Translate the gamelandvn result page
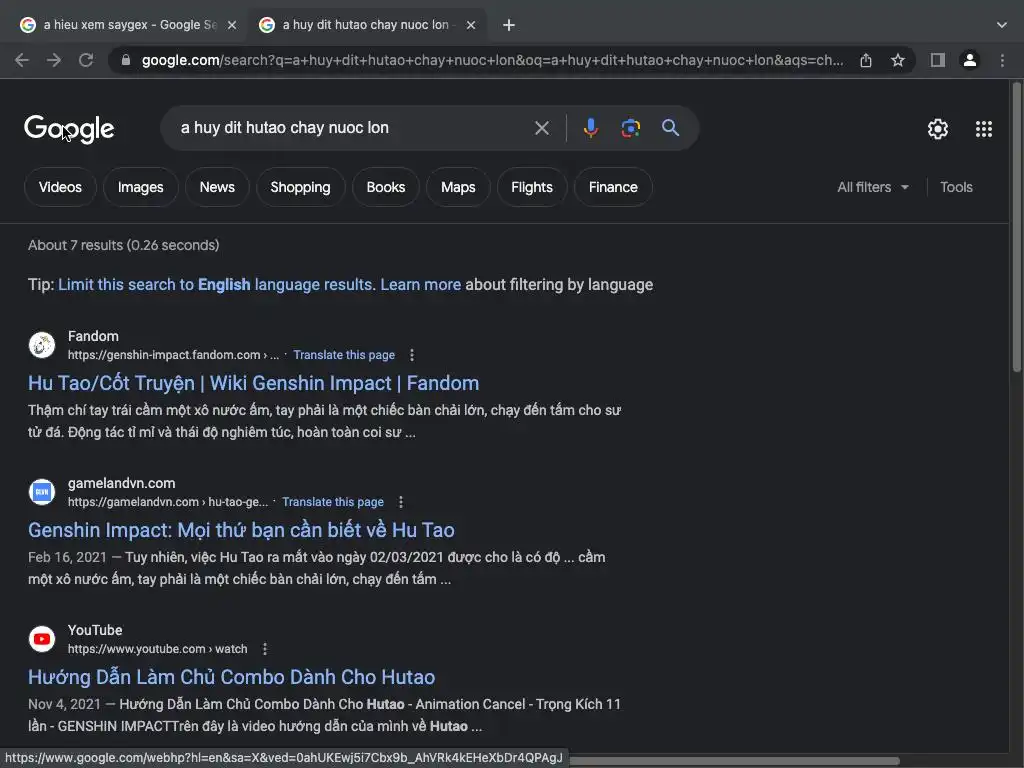1024x768 pixels. 333,502
